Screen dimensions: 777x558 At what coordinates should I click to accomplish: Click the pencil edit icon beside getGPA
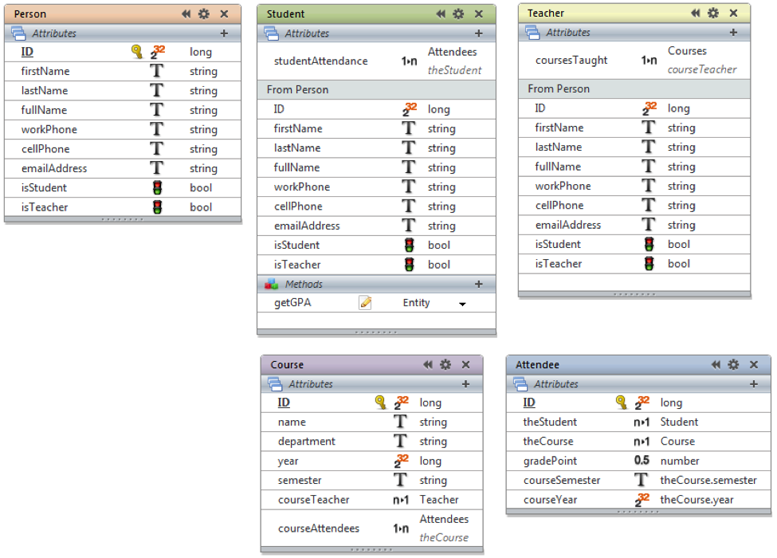365,302
